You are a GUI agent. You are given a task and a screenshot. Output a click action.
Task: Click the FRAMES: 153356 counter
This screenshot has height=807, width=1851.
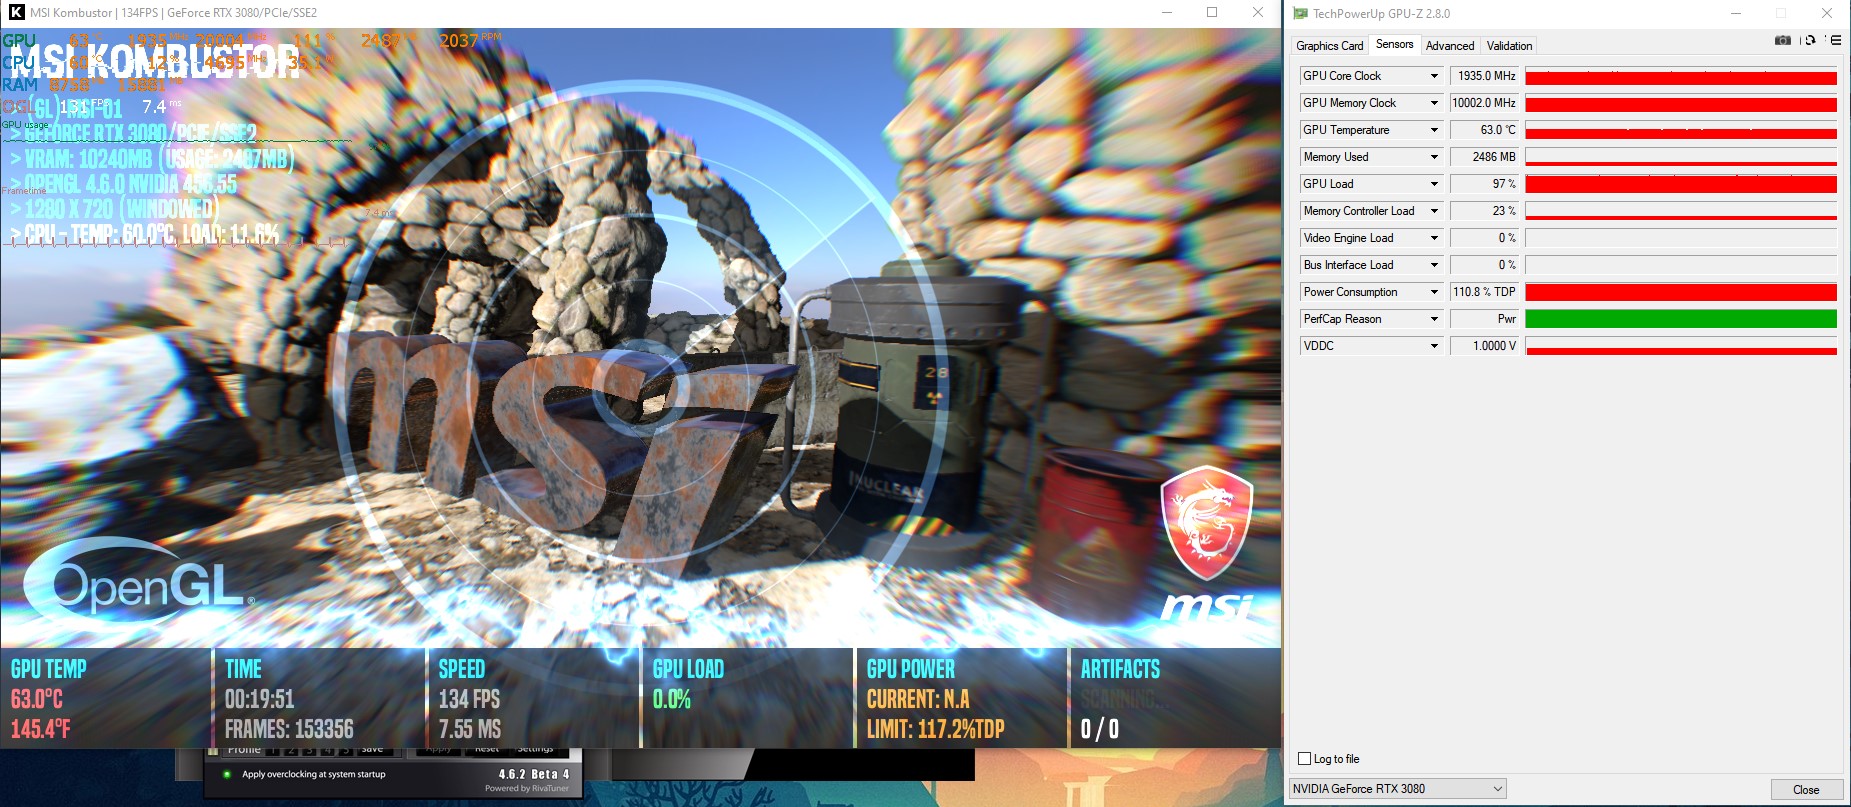click(289, 729)
